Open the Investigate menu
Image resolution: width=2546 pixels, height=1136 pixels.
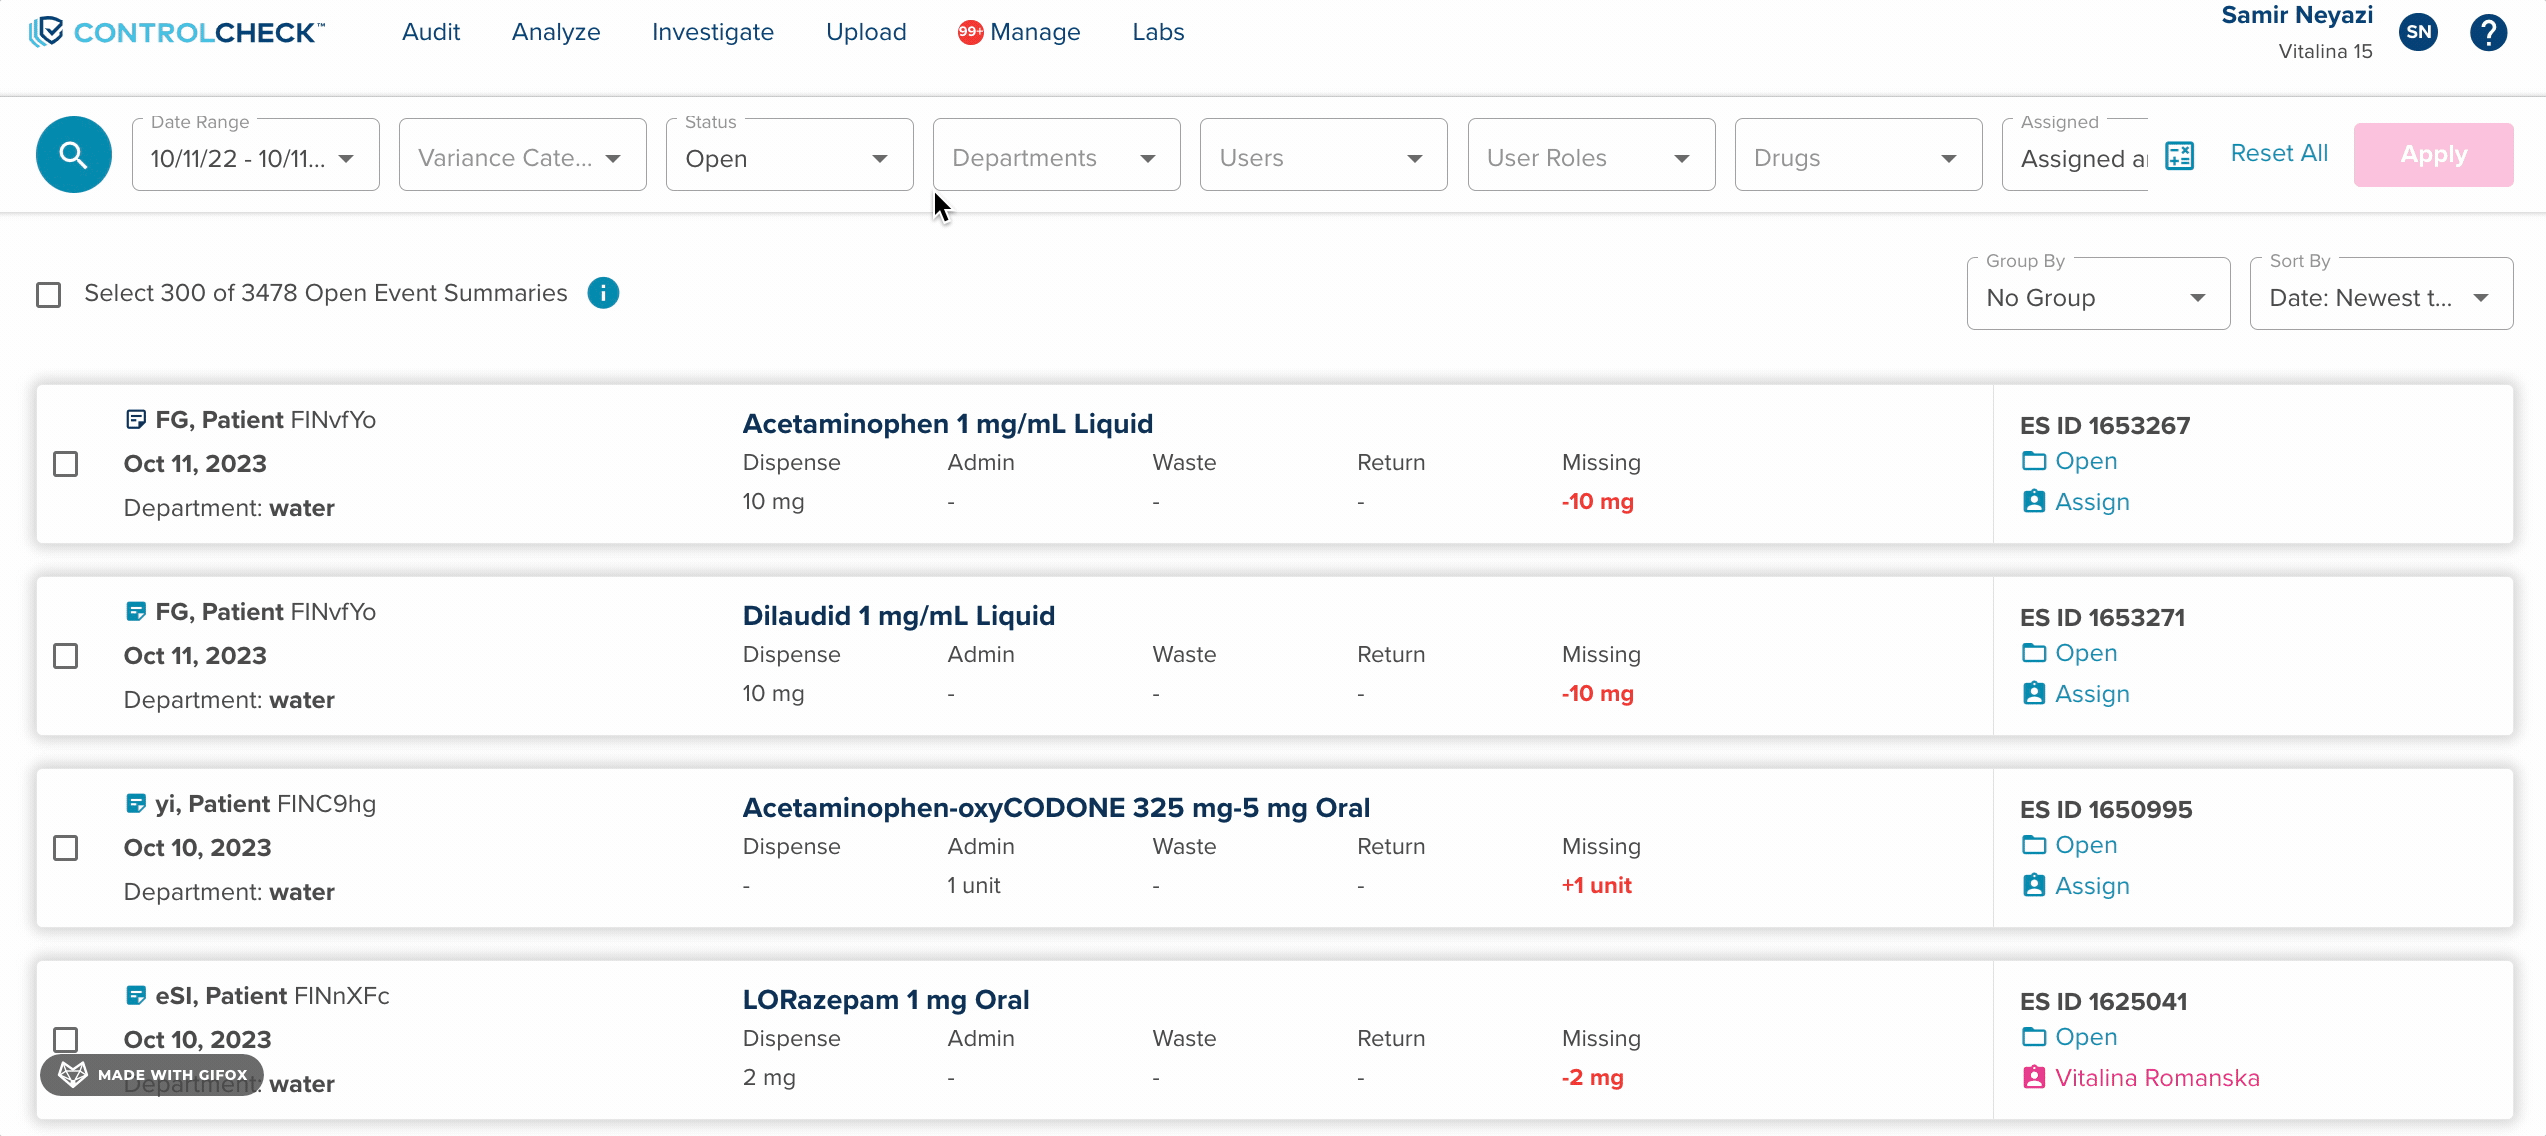712,32
